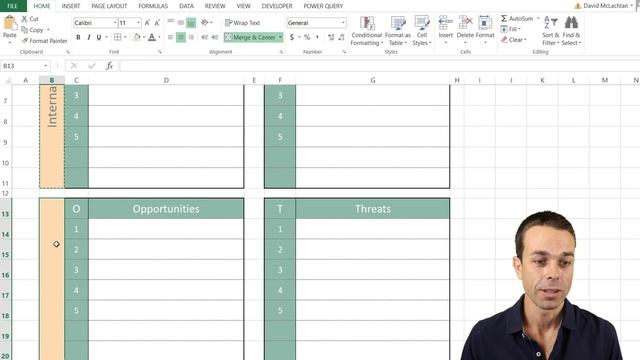Open the FILE tab
Screen dimensions: 640x360
tap(13, 6)
